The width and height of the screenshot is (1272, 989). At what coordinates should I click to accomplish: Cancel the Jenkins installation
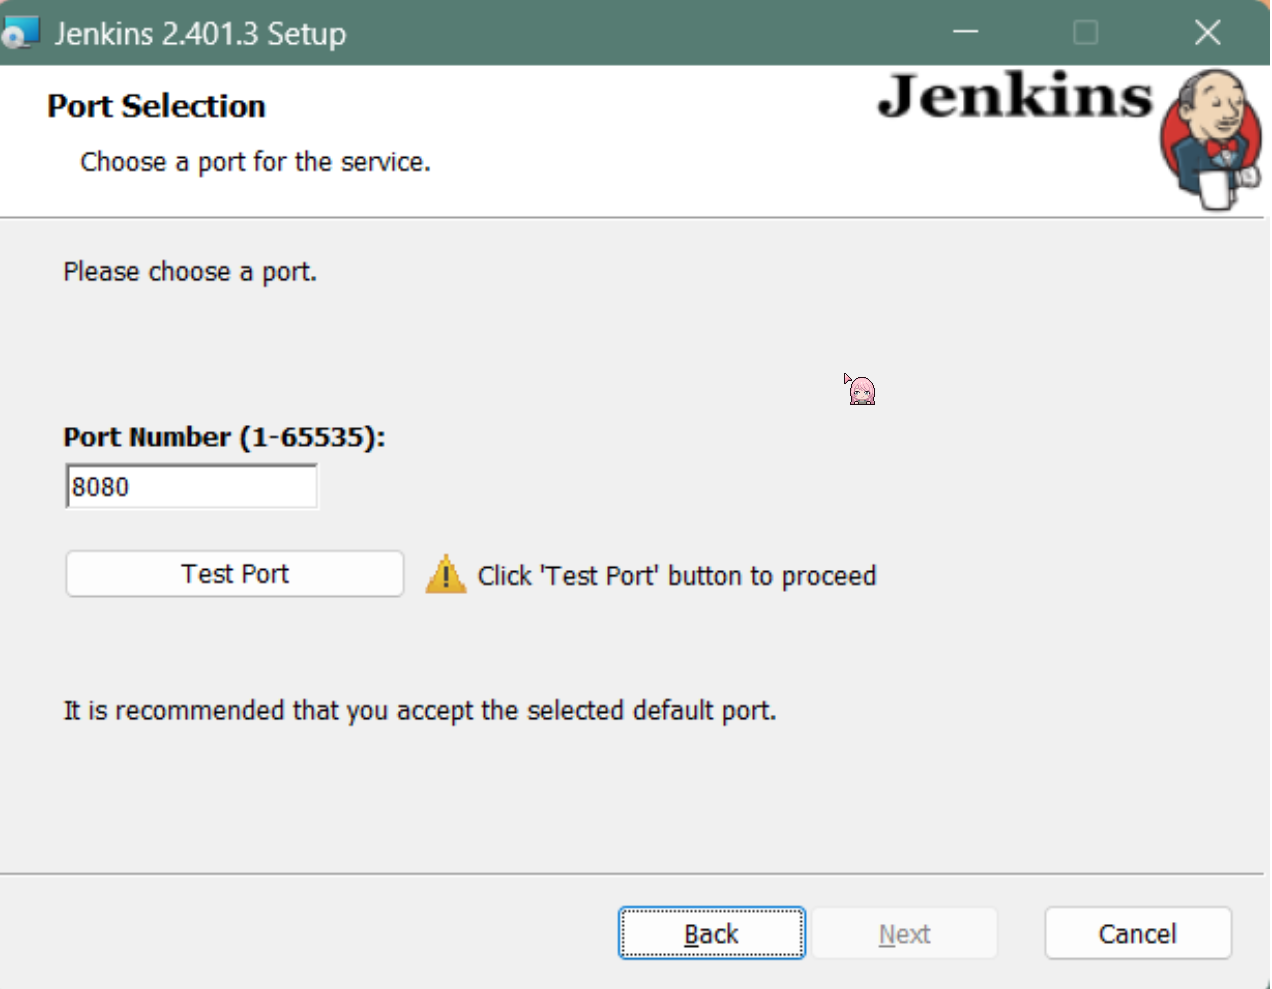pyautogui.click(x=1137, y=934)
